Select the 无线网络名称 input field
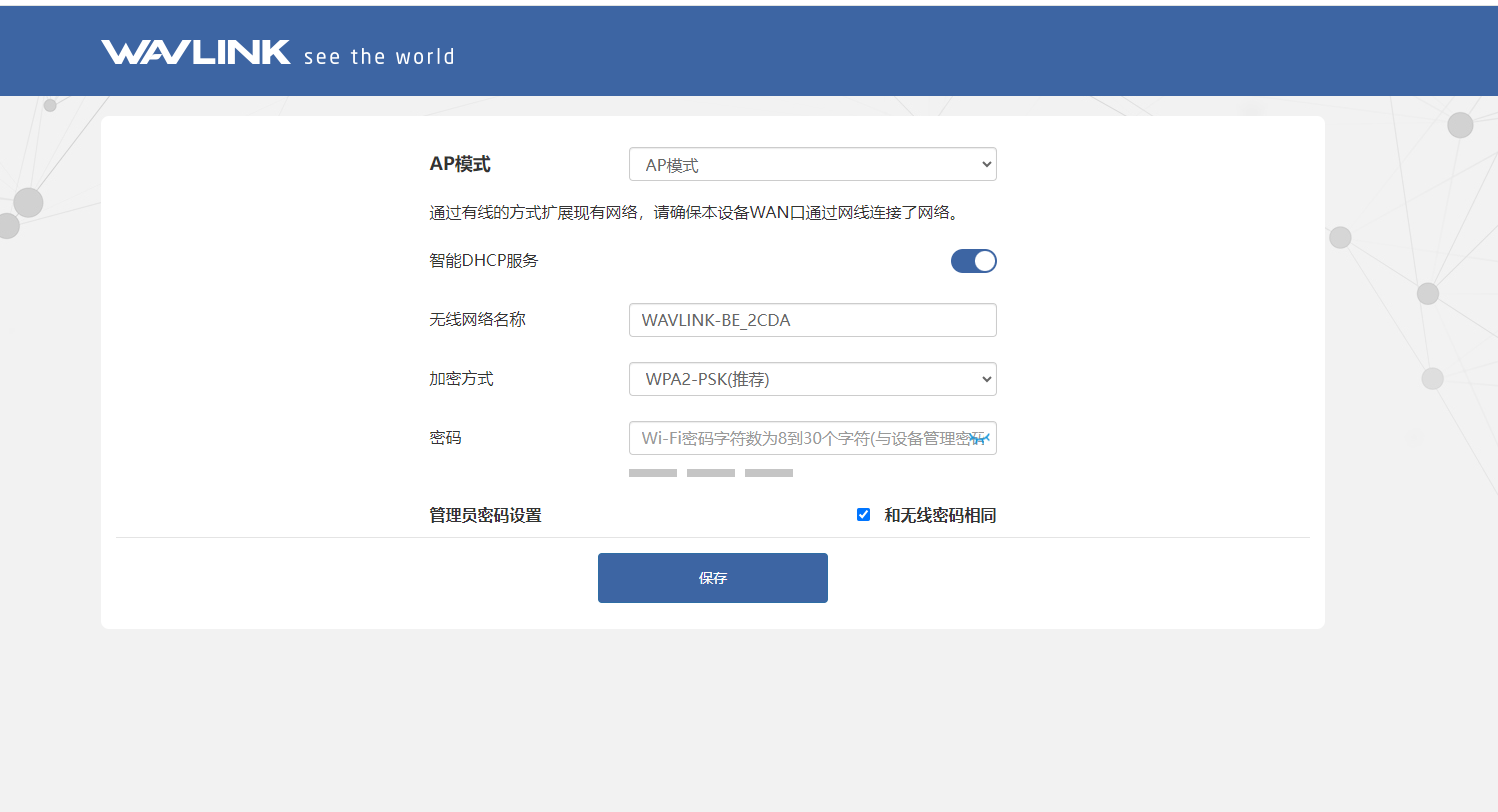This screenshot has width=1498, height=812. [812, 319]
